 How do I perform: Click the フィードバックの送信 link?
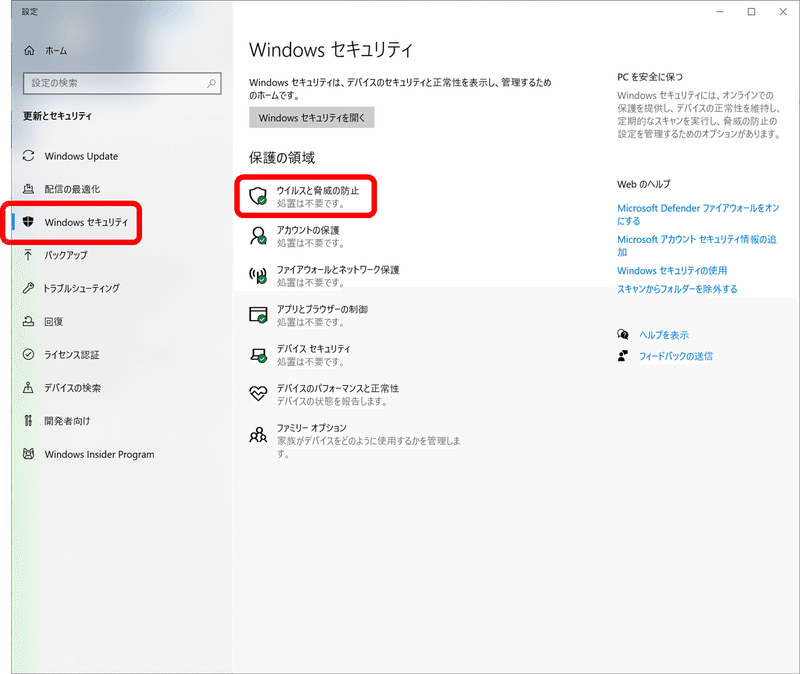tap(676, 356)
